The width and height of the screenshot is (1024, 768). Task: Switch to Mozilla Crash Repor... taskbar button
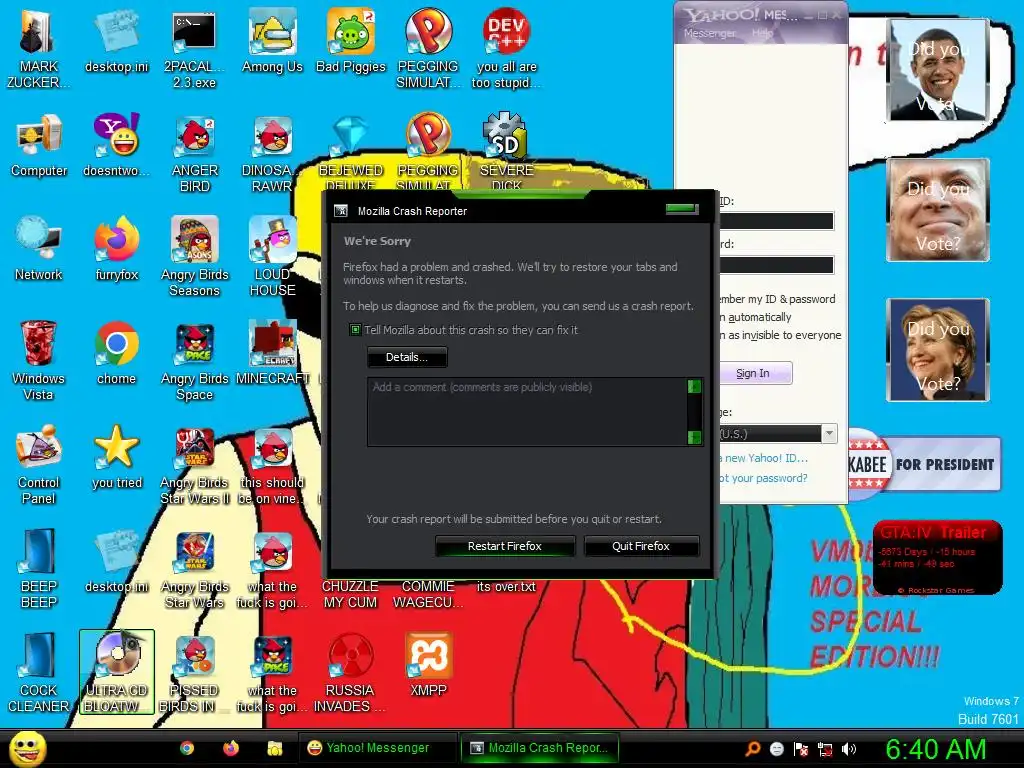pos(539,748)
